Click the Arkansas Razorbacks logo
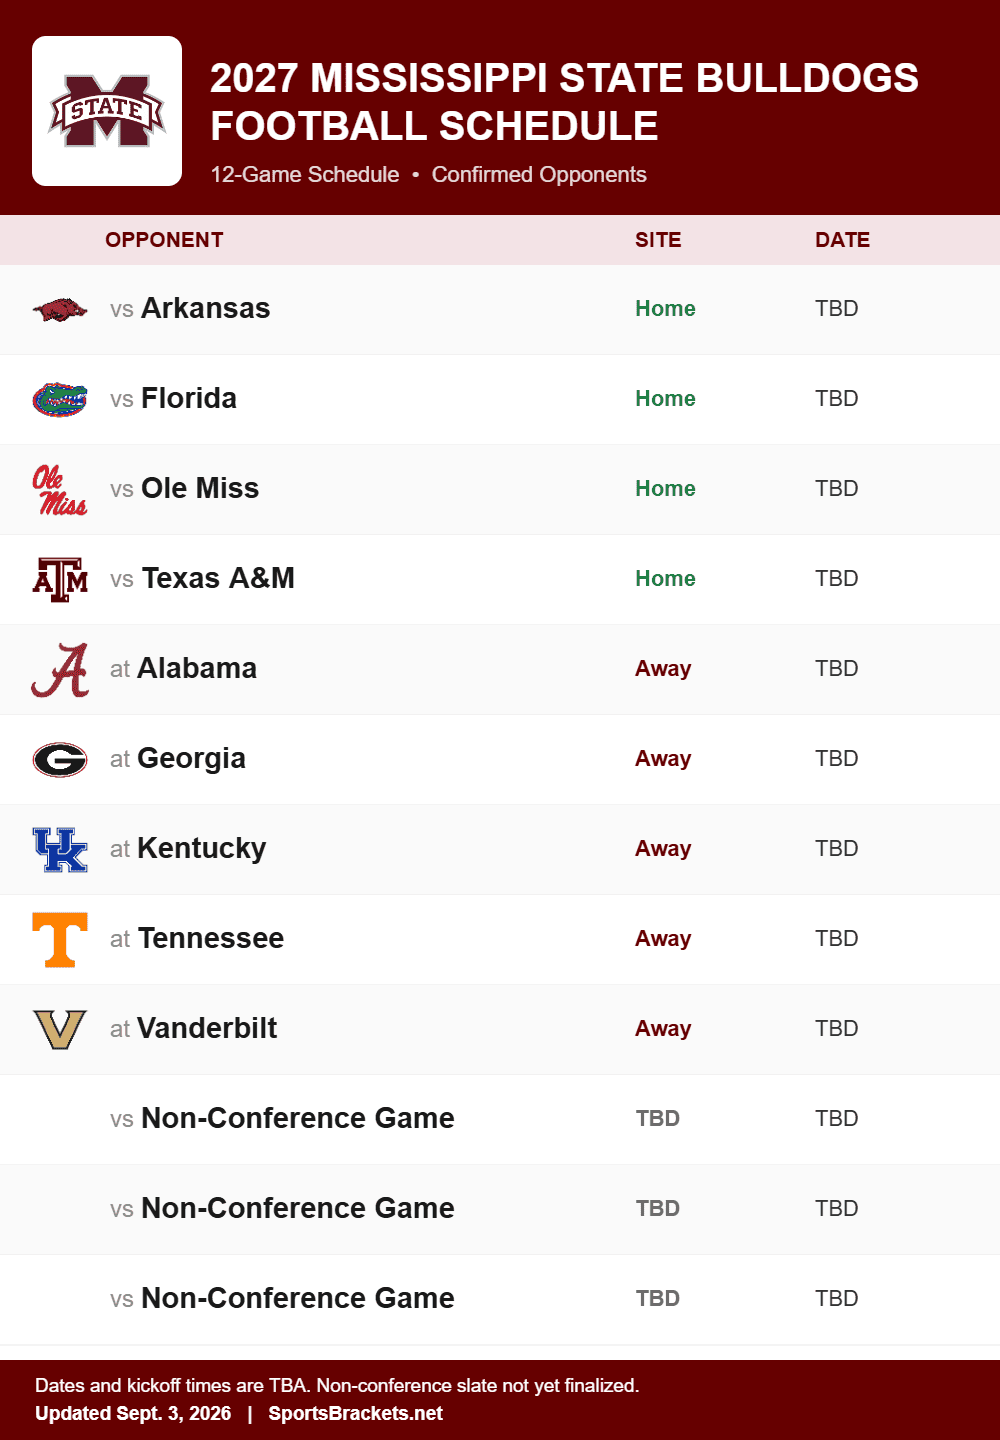1000x1440 pixels. tap(60, 310)
